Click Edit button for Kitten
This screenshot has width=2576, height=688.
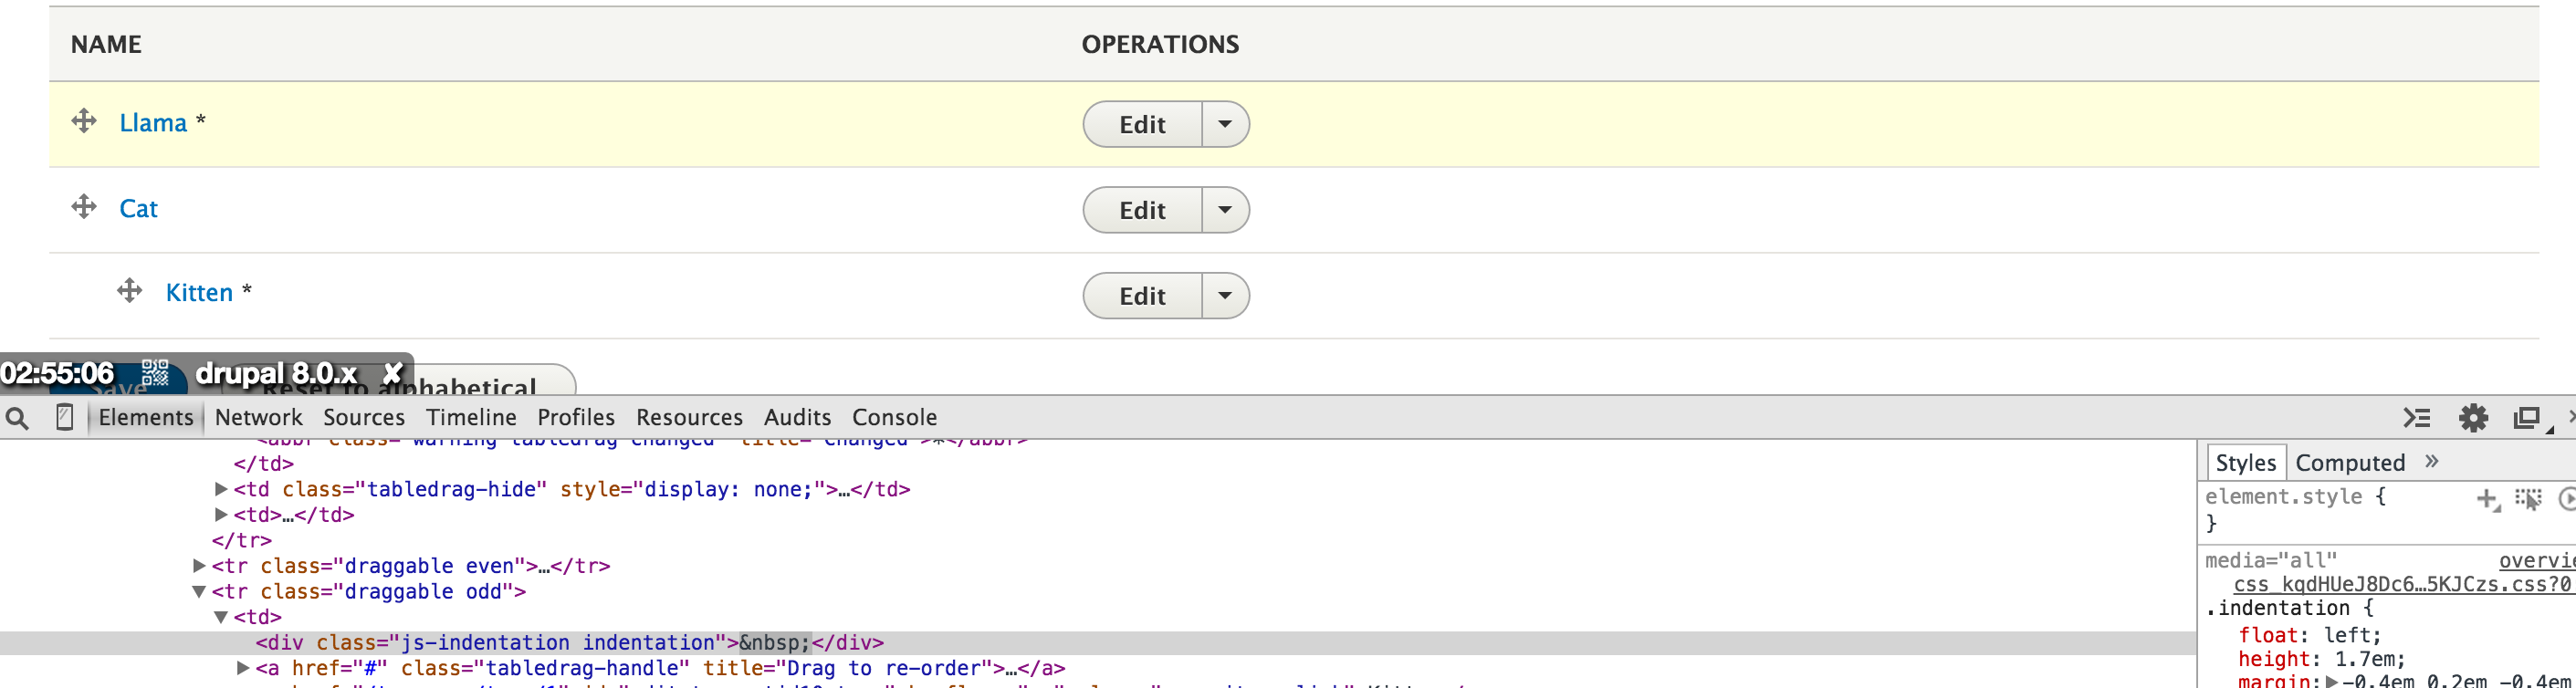pyautogui.click(x=1142, y=296)
